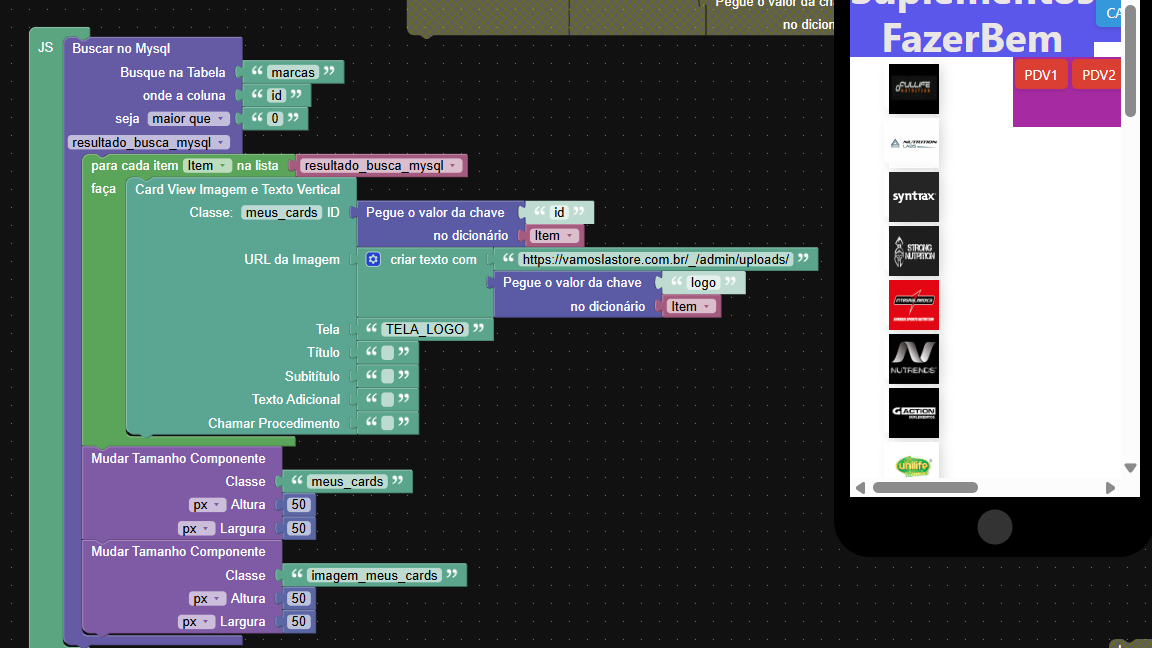This screenshot has height=648, width=1152.
Task: Tap the G Action logo card
Action: [913, 413]
